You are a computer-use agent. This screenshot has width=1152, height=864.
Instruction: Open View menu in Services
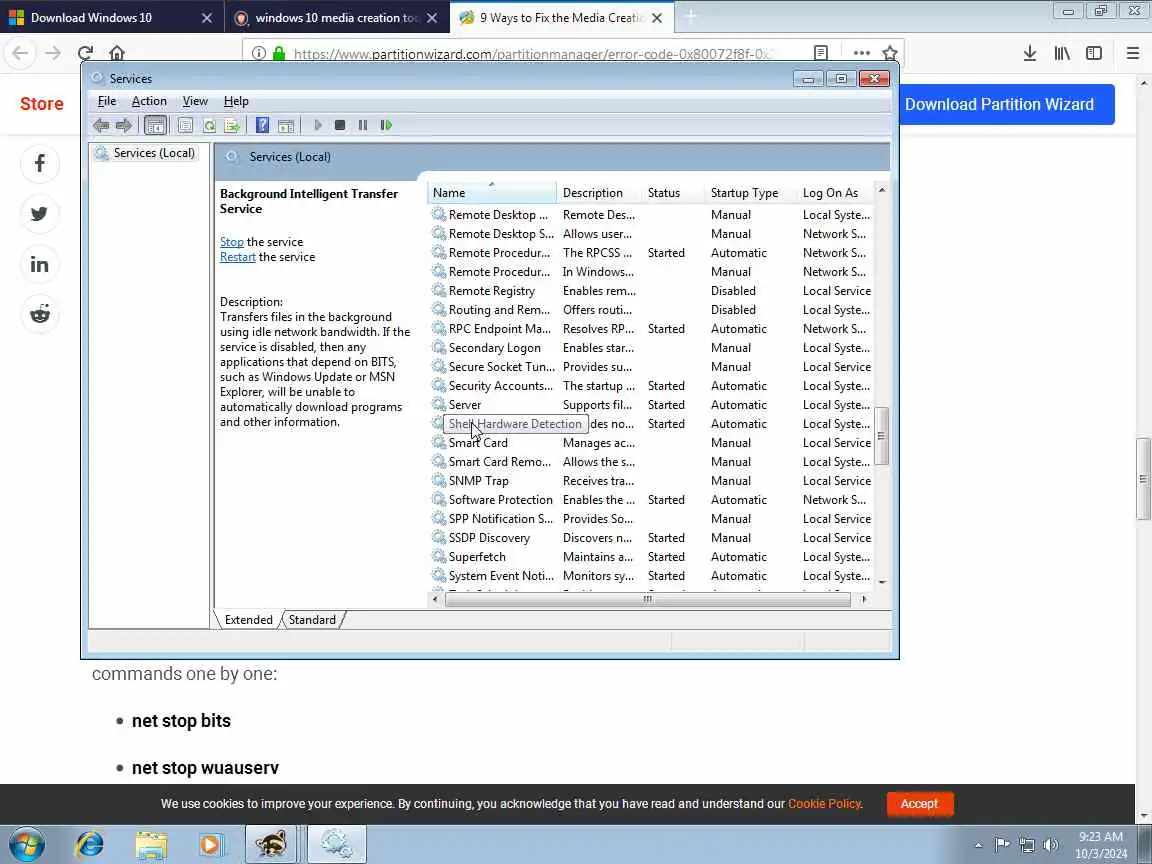[x=195, y=101]
